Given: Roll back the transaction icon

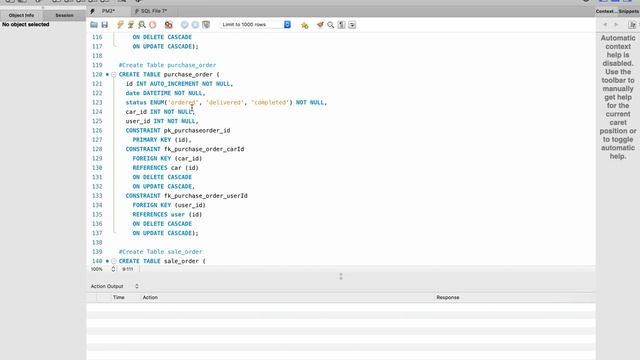Looking at the screenshot, I should click(x=195, y=25).
